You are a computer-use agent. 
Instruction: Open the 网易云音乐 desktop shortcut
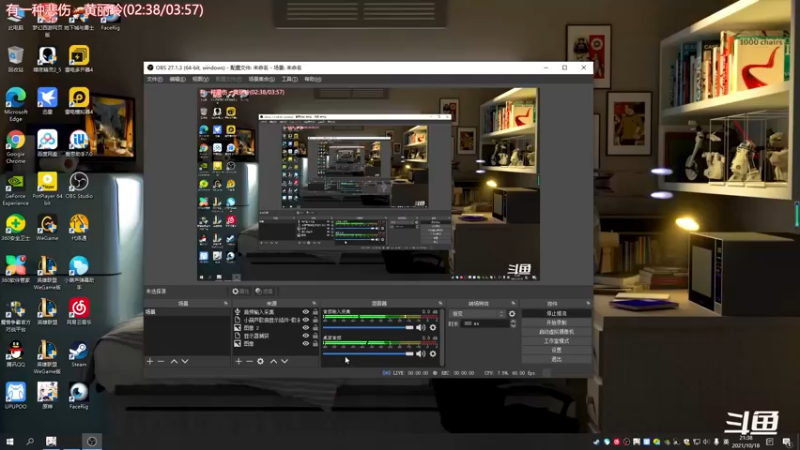(x=79, y=312)
